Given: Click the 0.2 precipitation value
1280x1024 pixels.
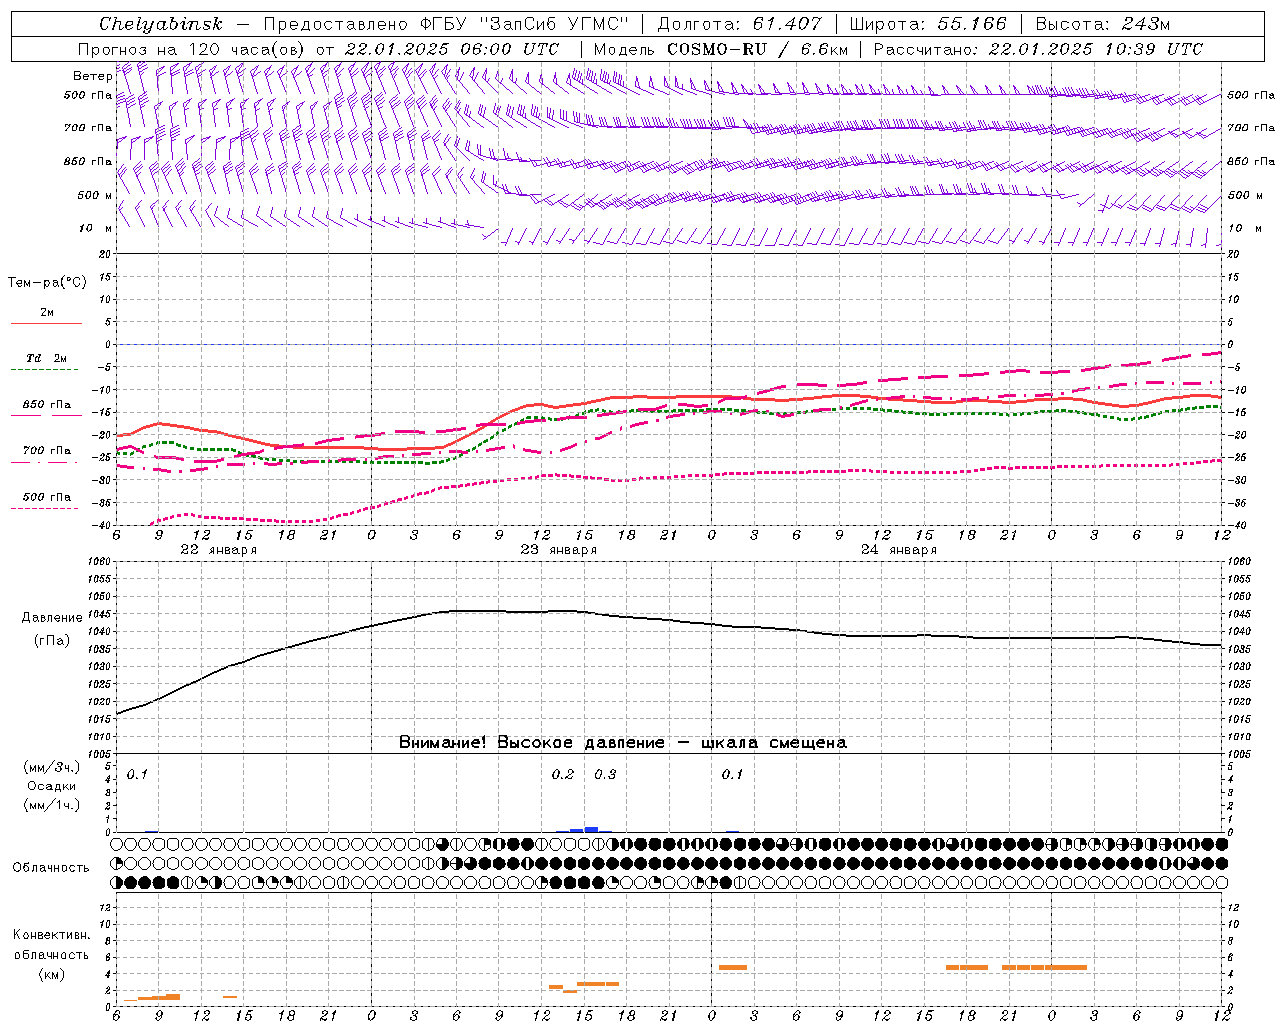Looking at the screenshot, I should [563, 775].
